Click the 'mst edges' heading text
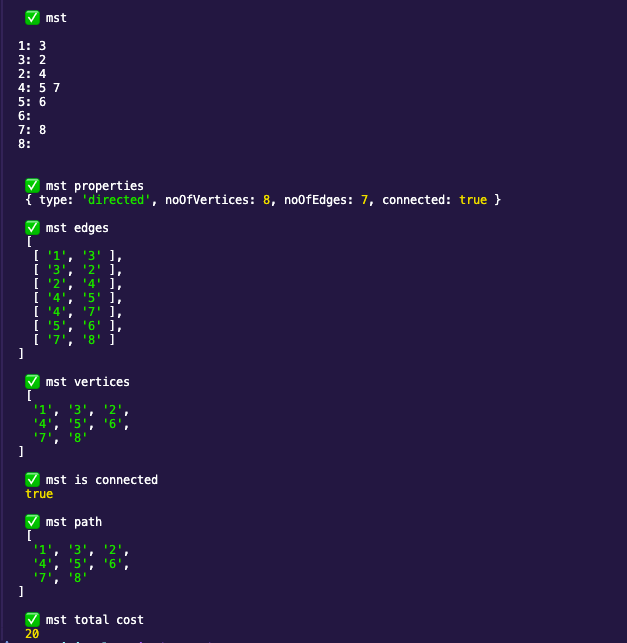The width and height of the screenshot is (627, 643). [x=77, y=228]
